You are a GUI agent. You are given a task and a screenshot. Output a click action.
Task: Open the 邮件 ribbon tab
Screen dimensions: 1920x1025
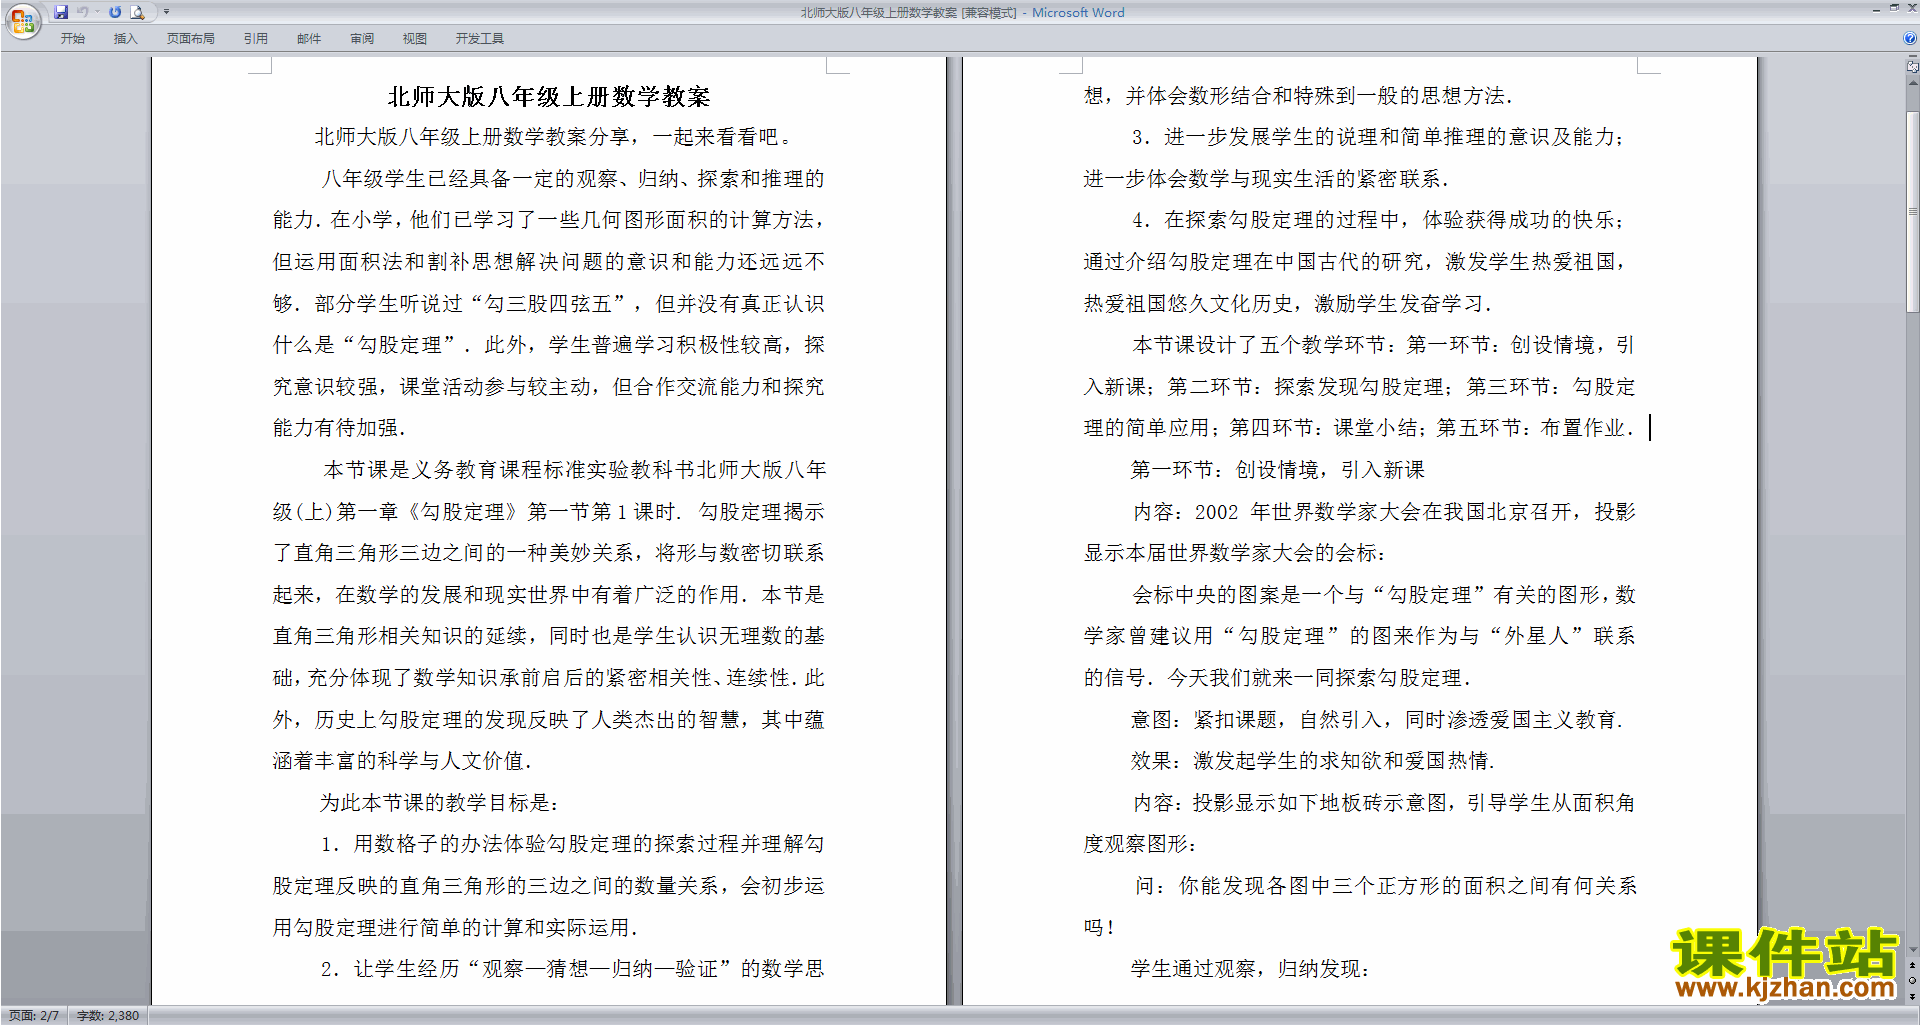(308, 38)
